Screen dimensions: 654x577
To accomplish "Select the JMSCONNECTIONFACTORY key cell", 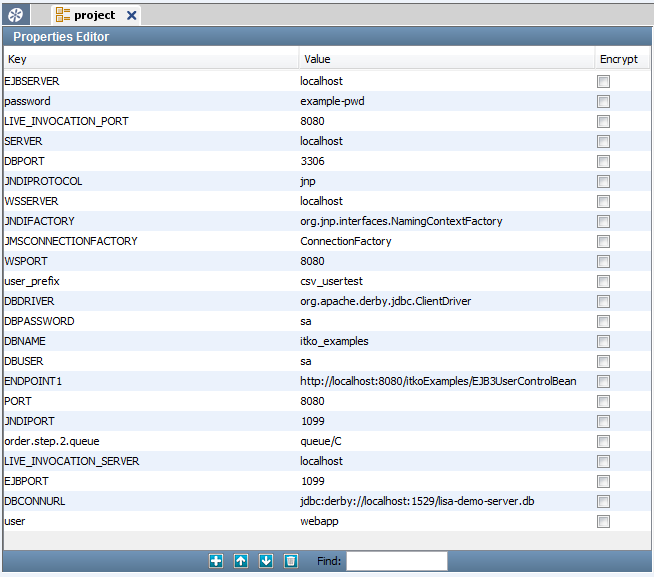I will 151,241.
